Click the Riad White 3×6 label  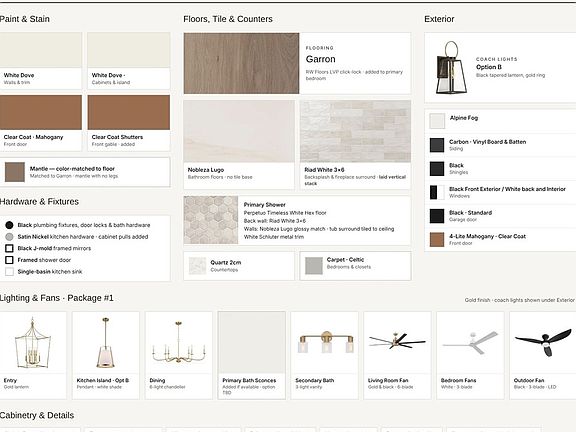tap(324, 170)
